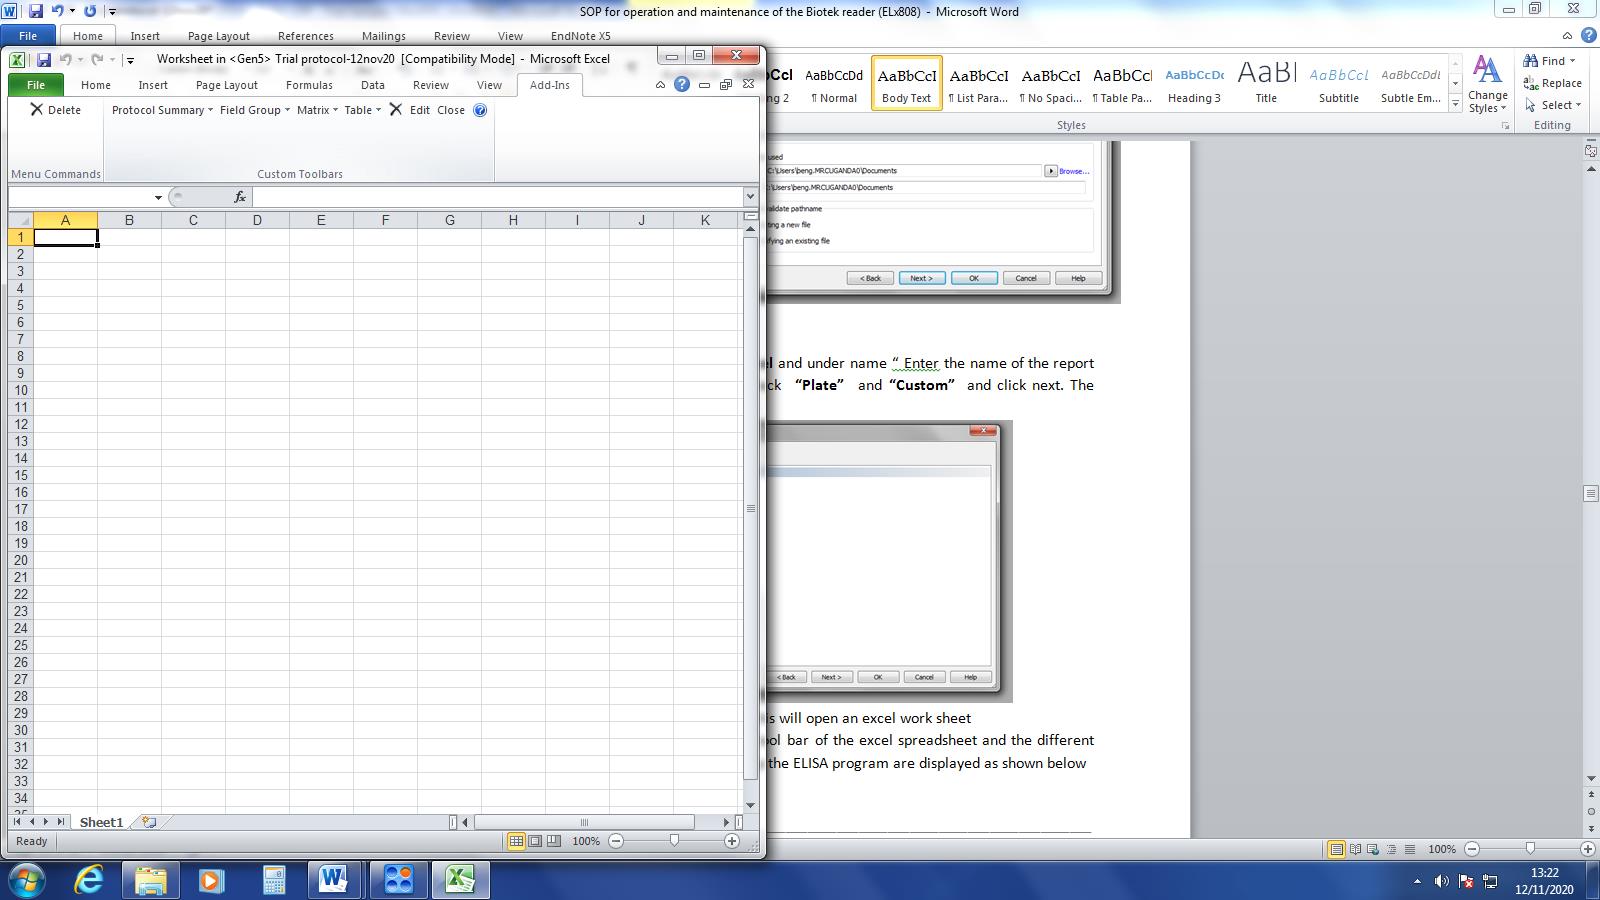Click the insert function fx icon
Image resolution: width=1600 pixels, height=900 pixels.
240,197
